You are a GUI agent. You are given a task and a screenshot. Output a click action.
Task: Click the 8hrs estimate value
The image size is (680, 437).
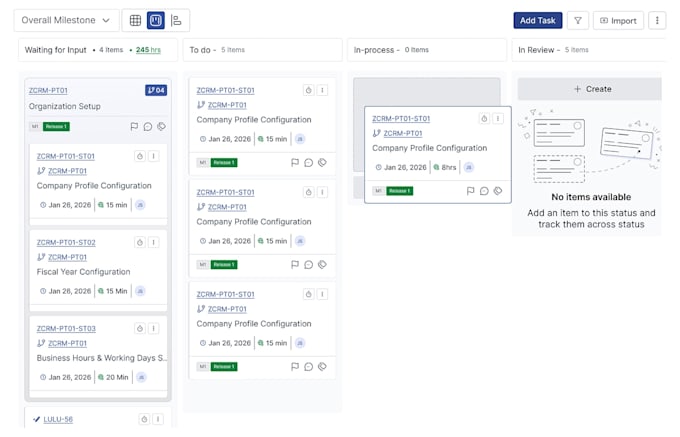pyautogui.click(x=449, y=167)
